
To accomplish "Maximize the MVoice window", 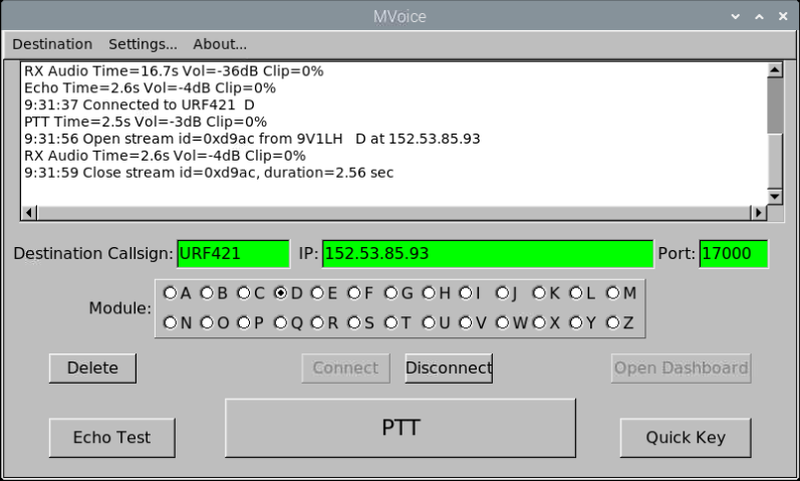I will (759, 16).
